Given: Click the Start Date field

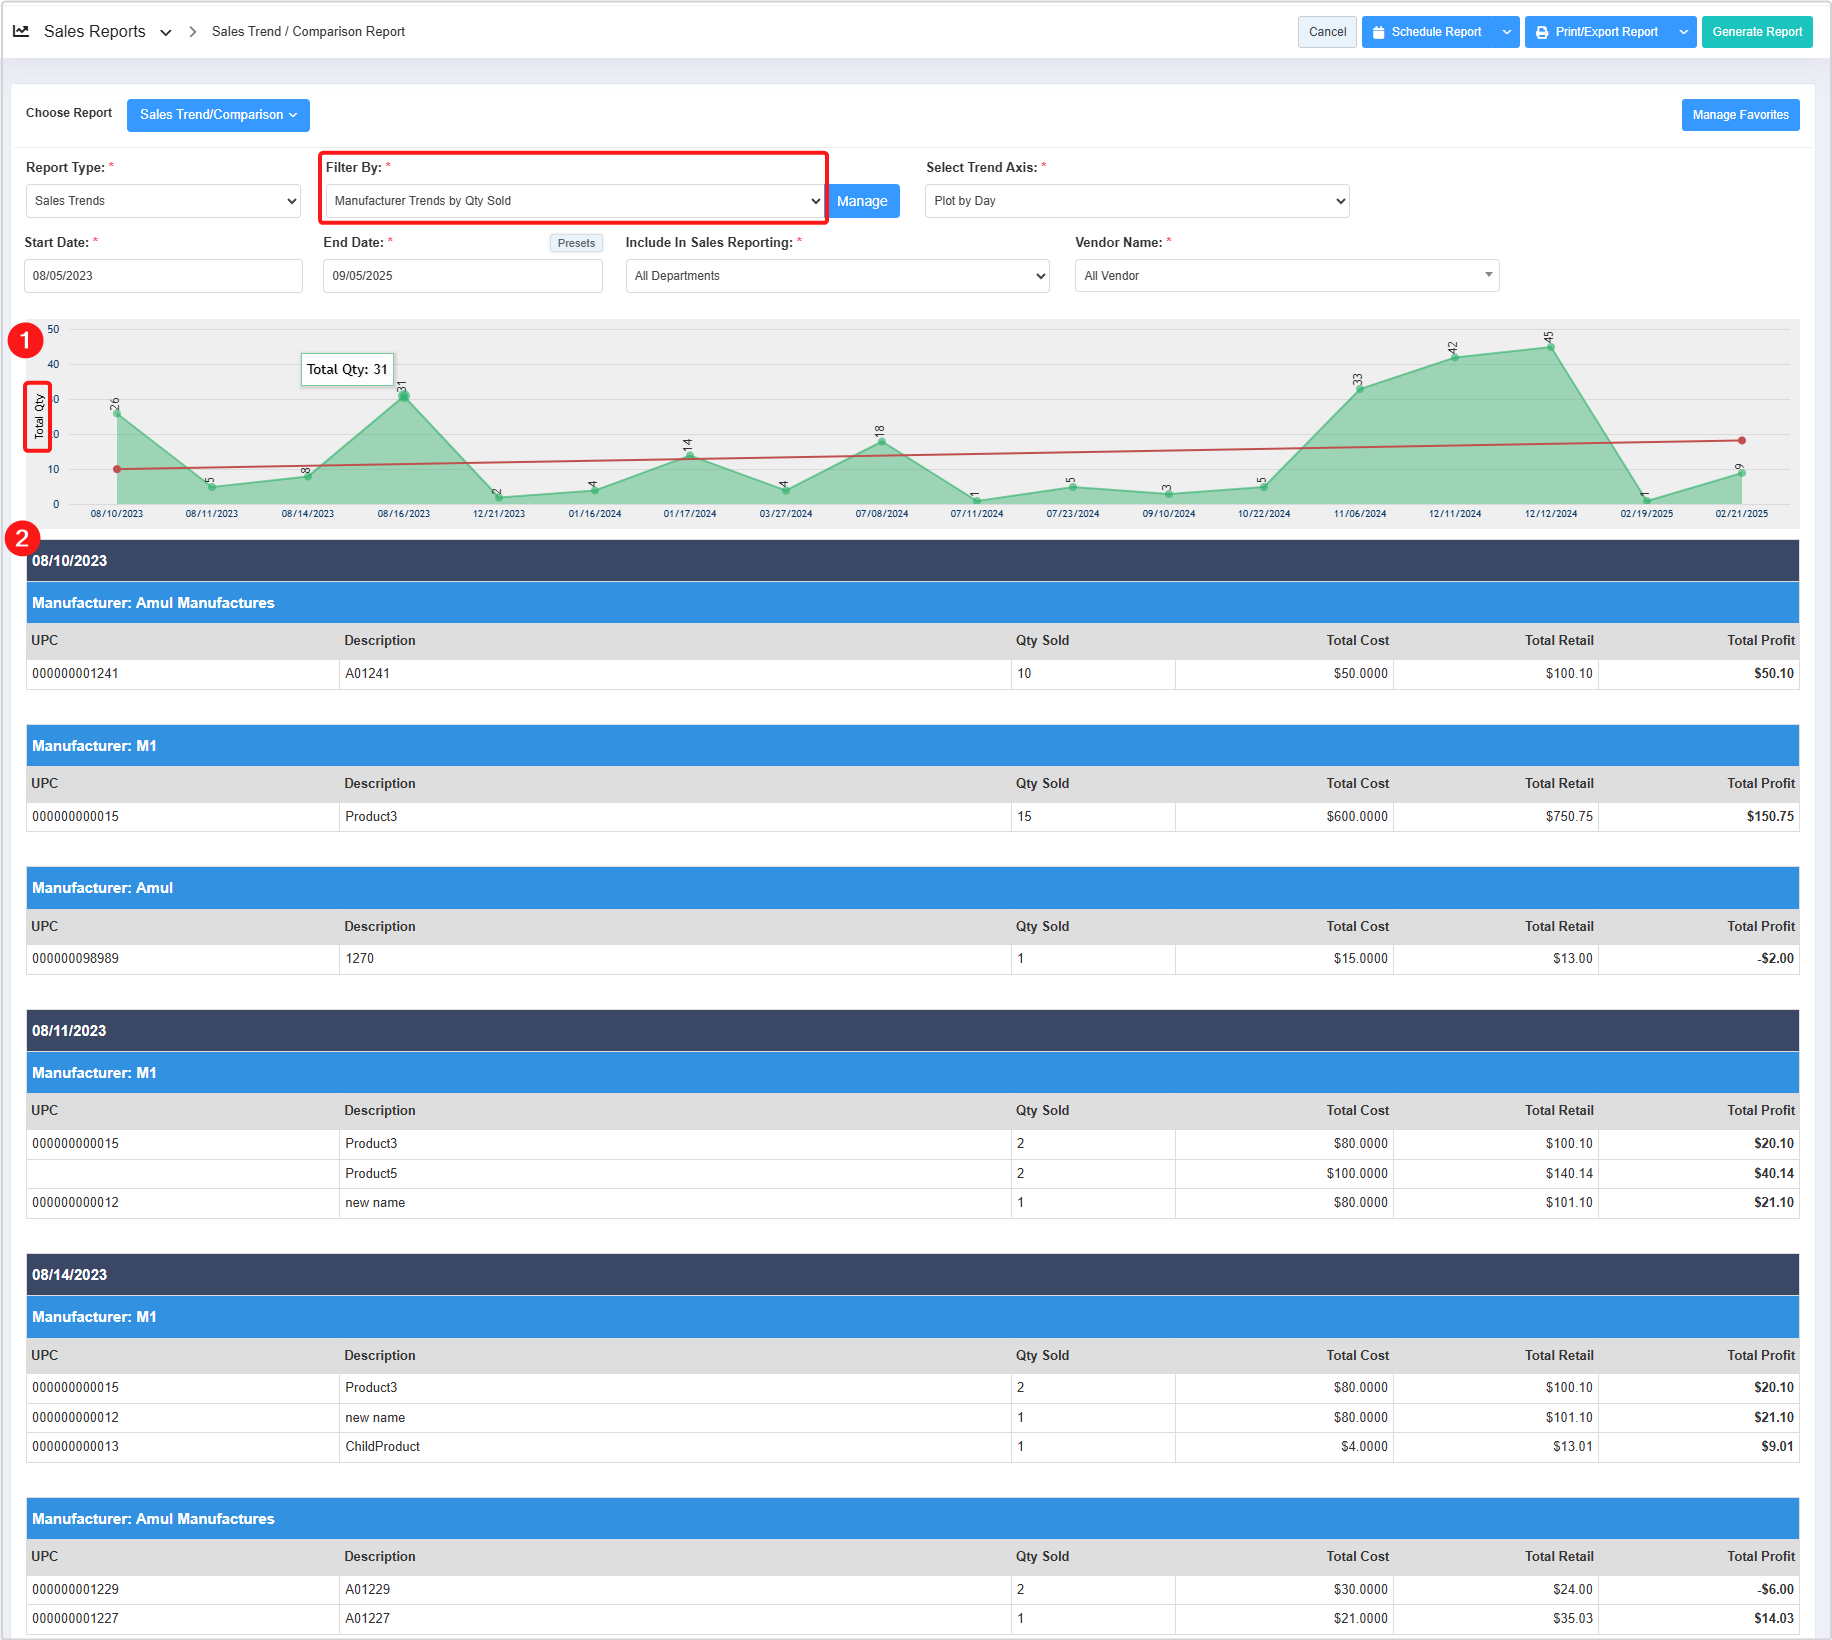Looking at the screenshot, I should click(x=163, y=276).
